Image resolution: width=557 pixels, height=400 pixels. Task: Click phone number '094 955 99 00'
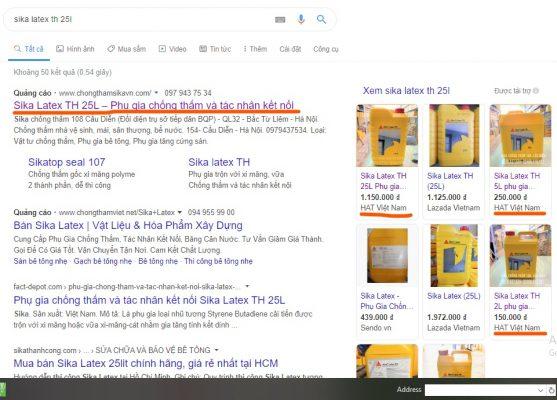coord(211,212)
